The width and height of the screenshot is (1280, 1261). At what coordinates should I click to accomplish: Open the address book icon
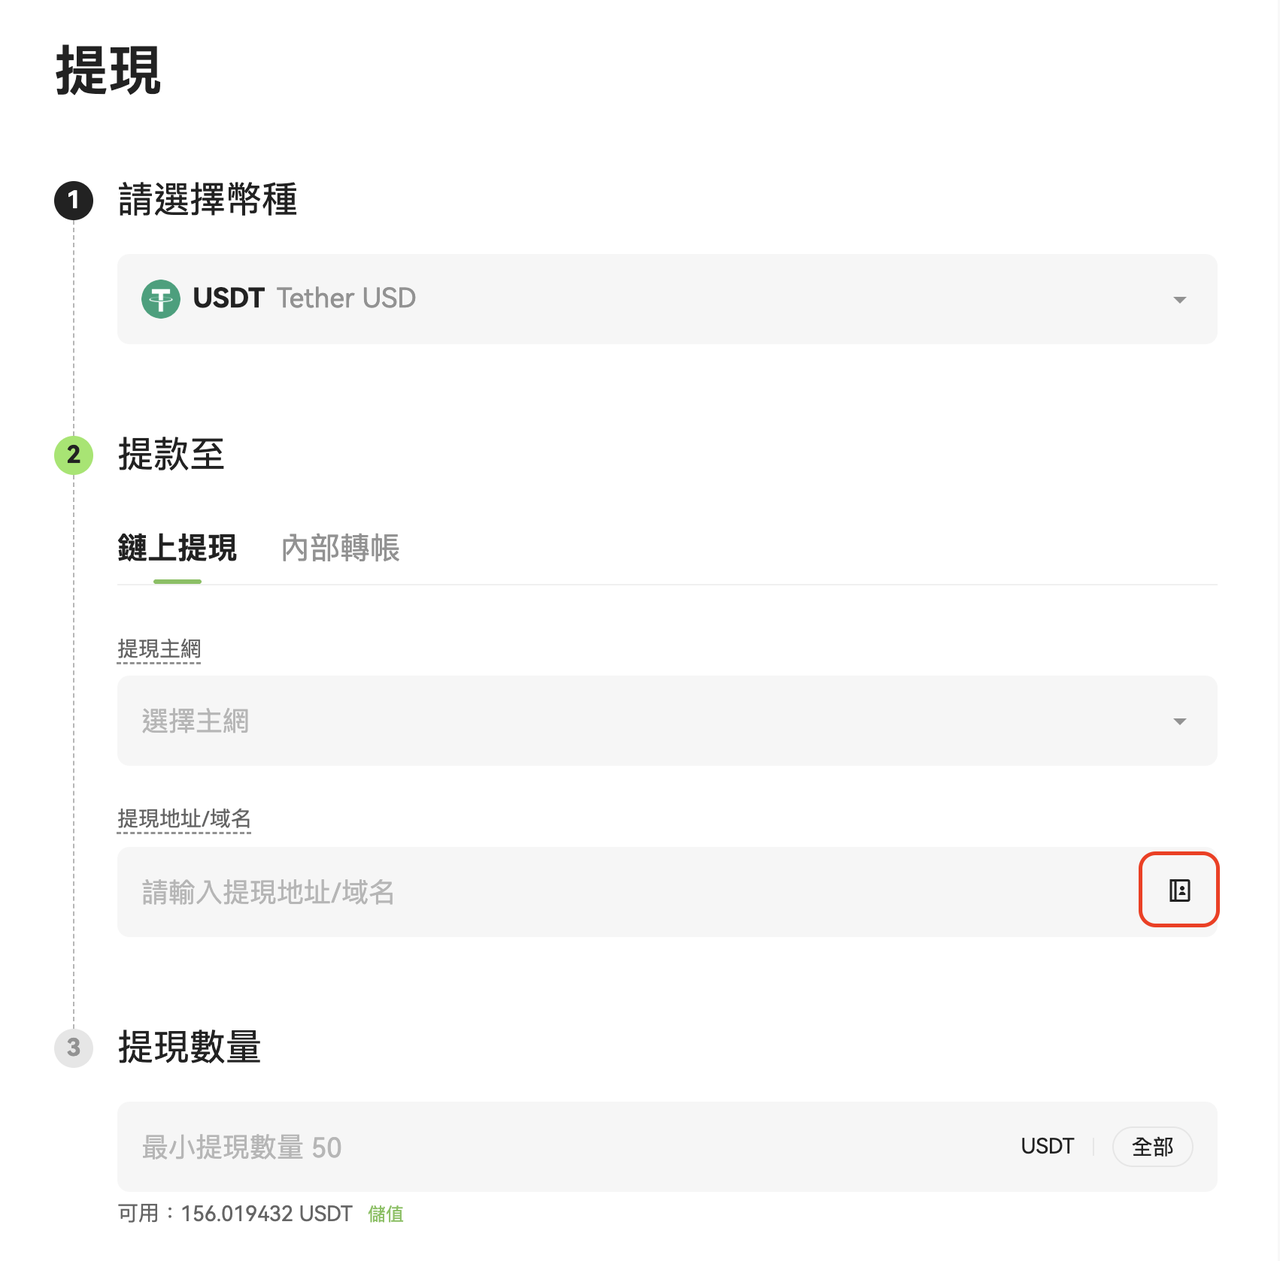pos(1179,890)
